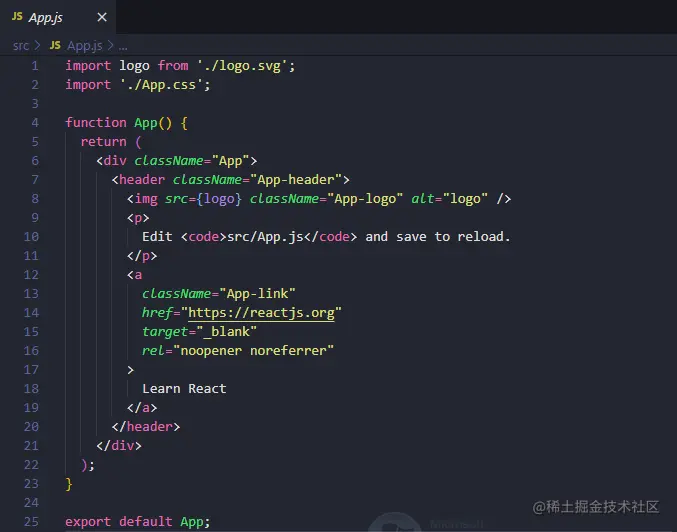This screenshot has height=532, width=677.
Task: Click the 'logo' identifier on line 1
Action: point(134,66)
